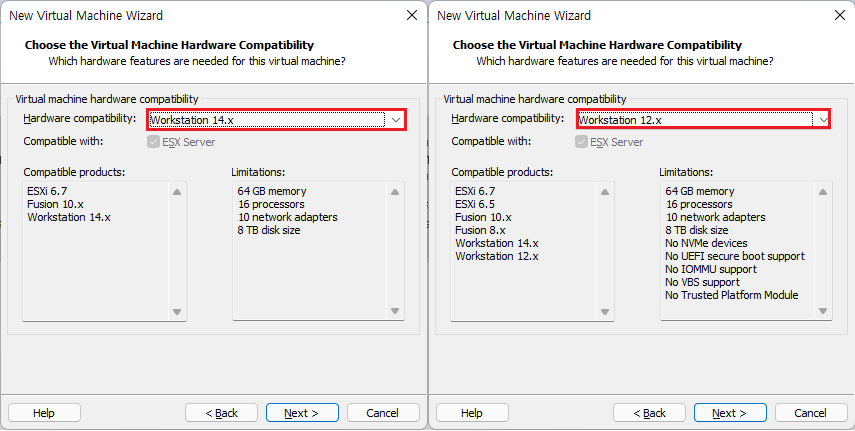The image size is (855, 431).
Task: Select No IOMMU support limitation
Action: (711, 270)
